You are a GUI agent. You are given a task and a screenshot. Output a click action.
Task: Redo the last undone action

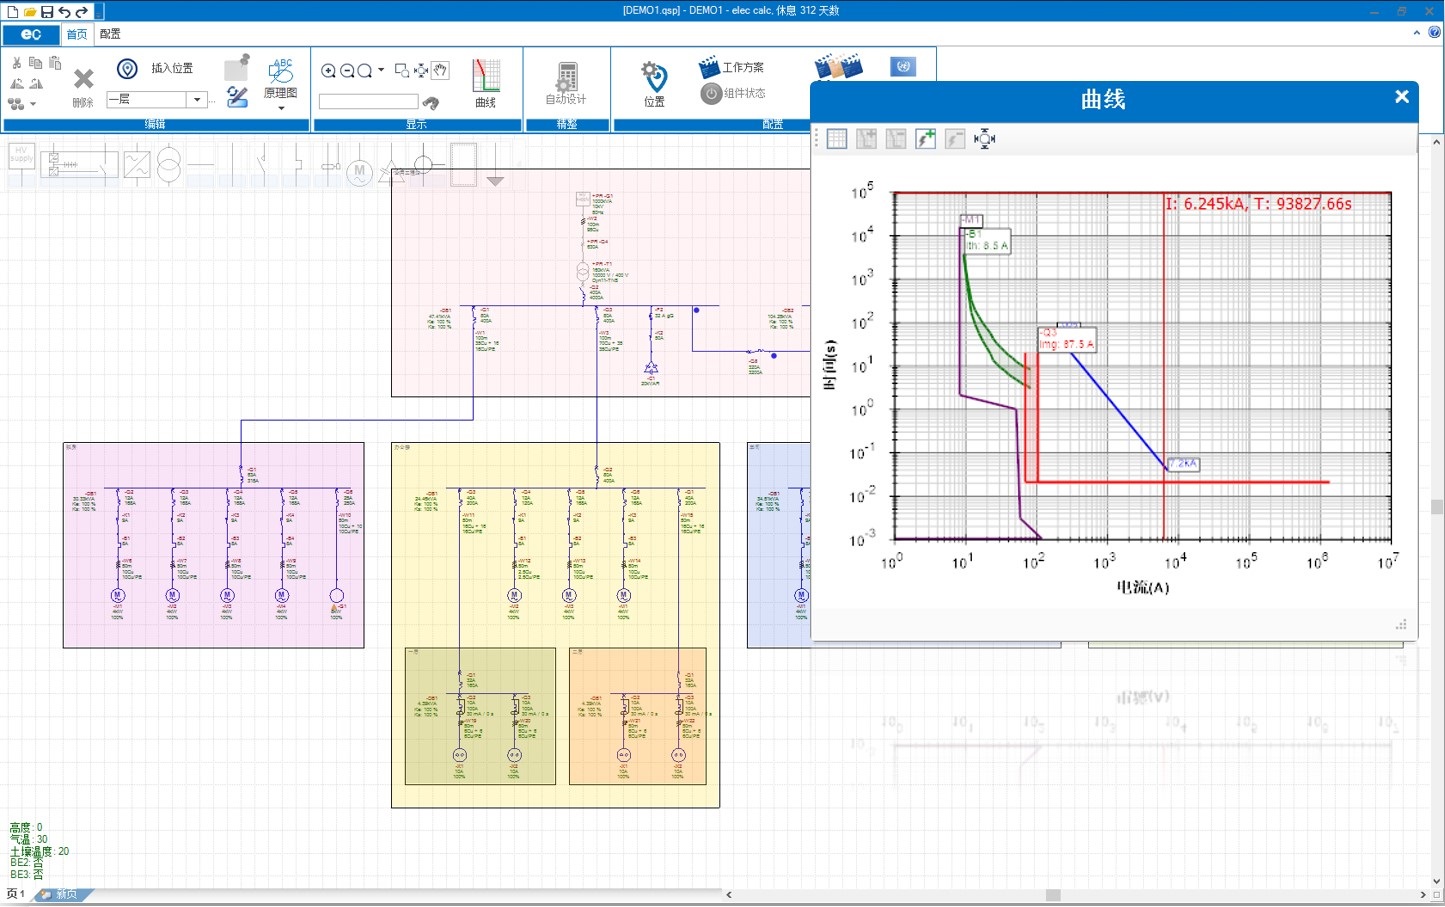(82, 12)
